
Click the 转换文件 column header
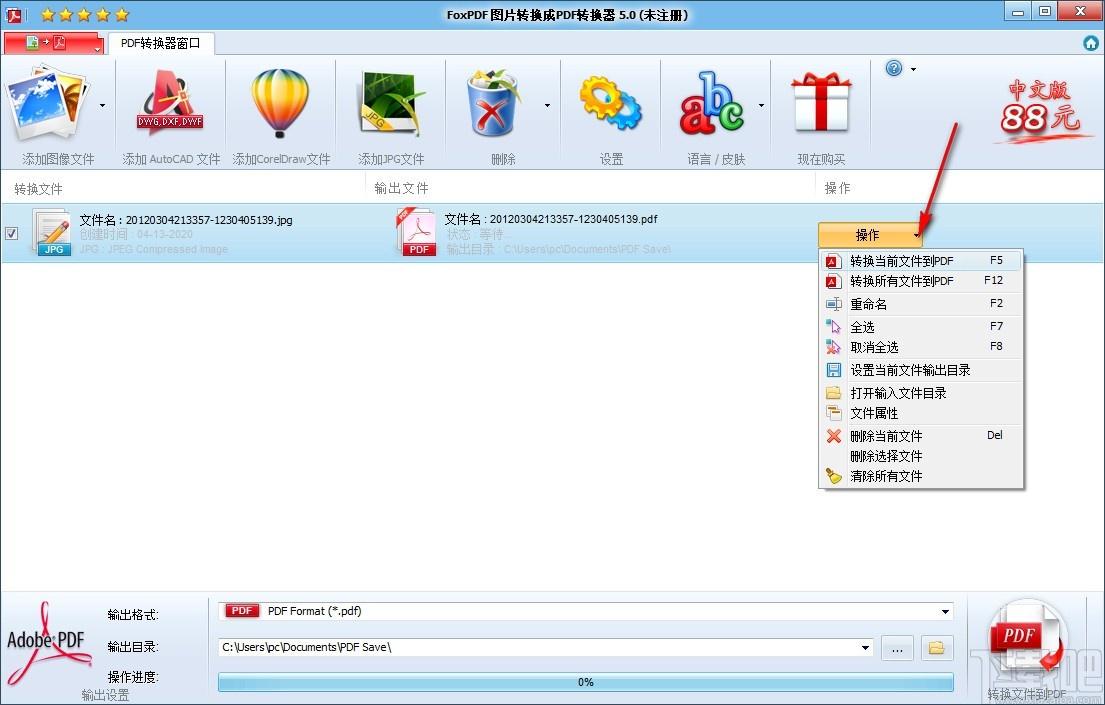pyautogui.click(x=39, y=189)
